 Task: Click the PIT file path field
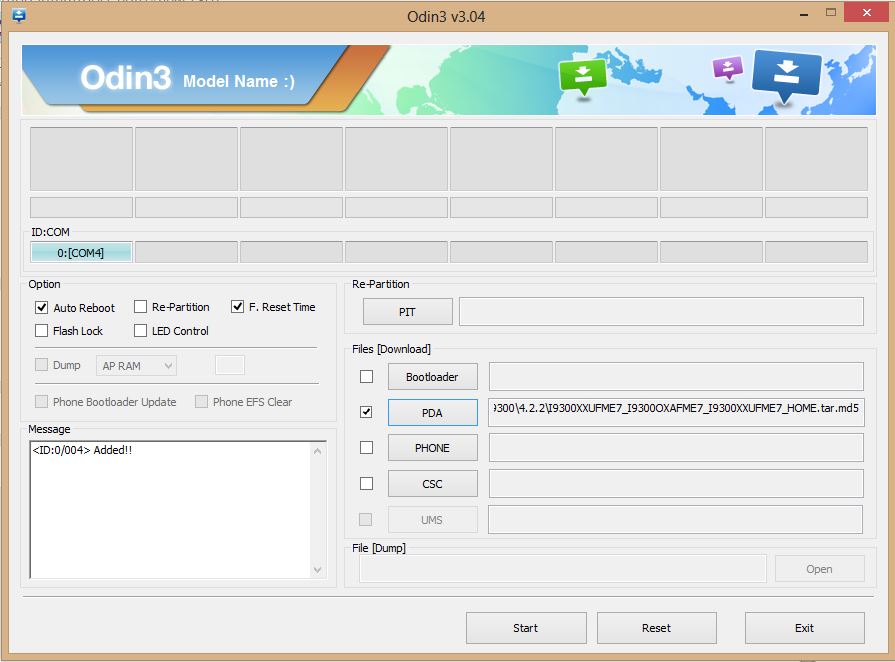click(x=662, y=312)
